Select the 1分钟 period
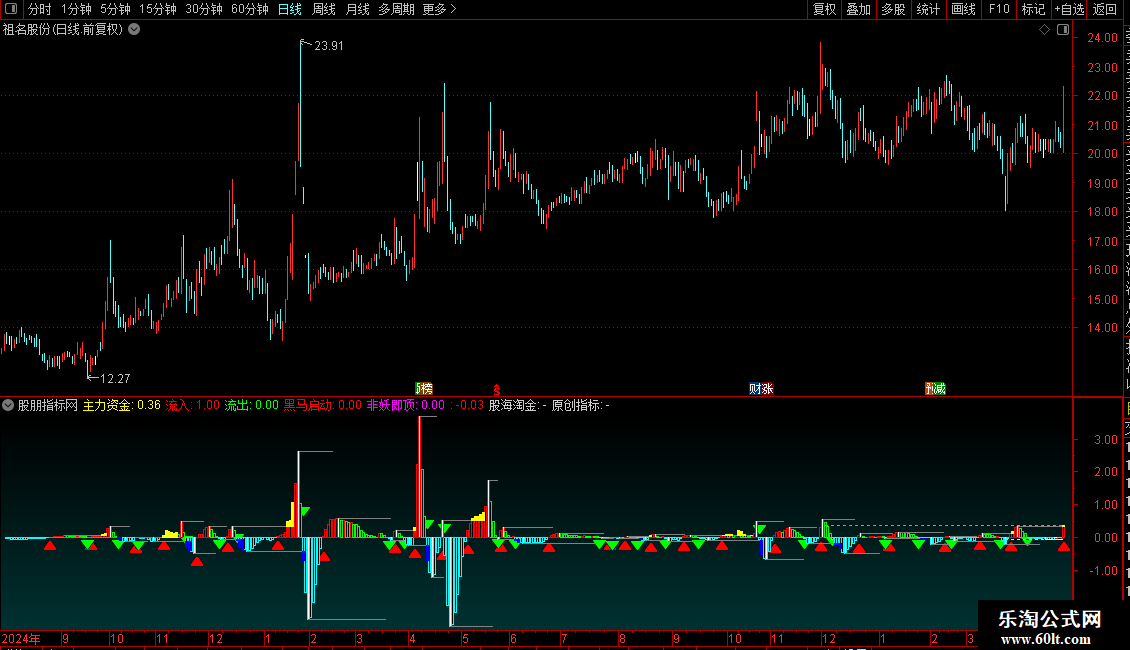The image size is (1130, 650). [76, 9]
